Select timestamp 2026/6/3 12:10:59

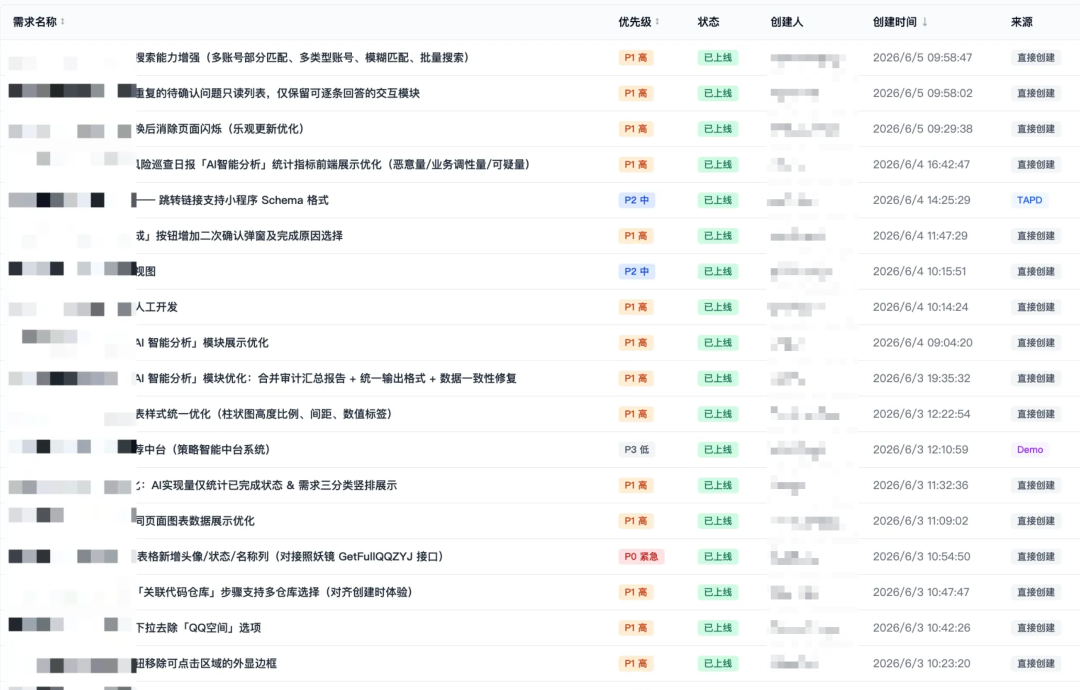tap(920, 450)
